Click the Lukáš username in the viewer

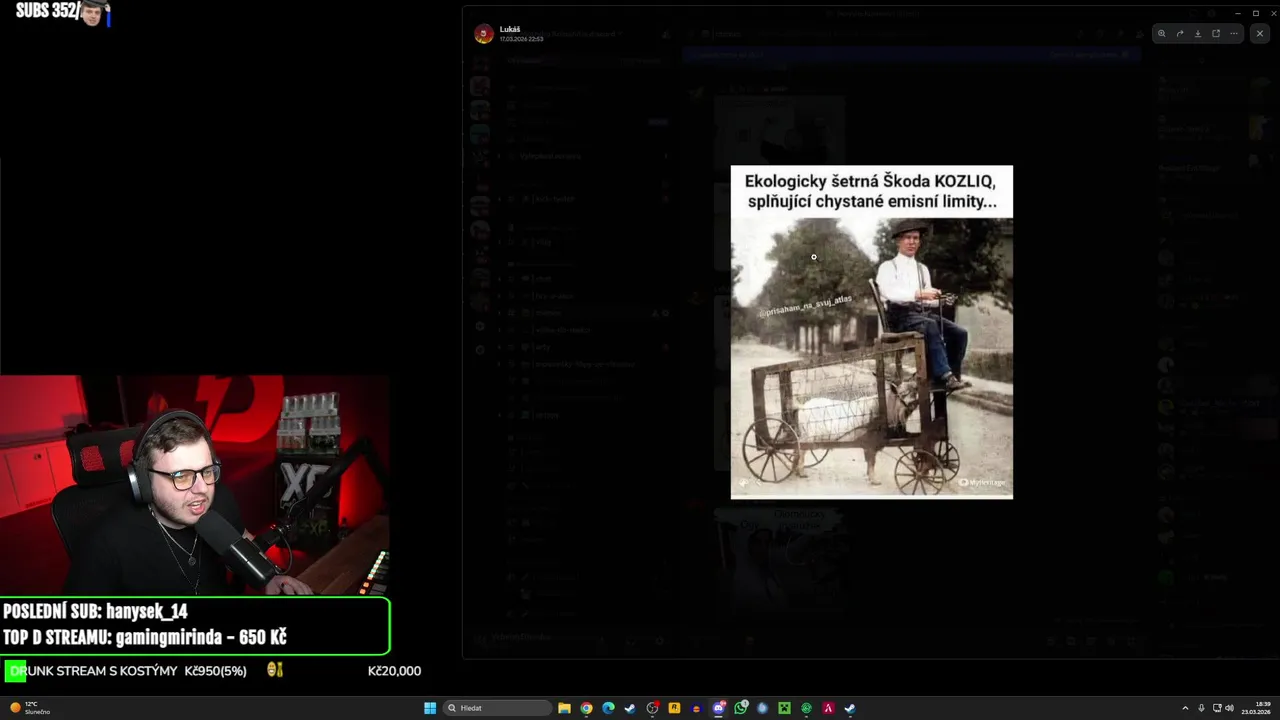(x=510, y=29)
